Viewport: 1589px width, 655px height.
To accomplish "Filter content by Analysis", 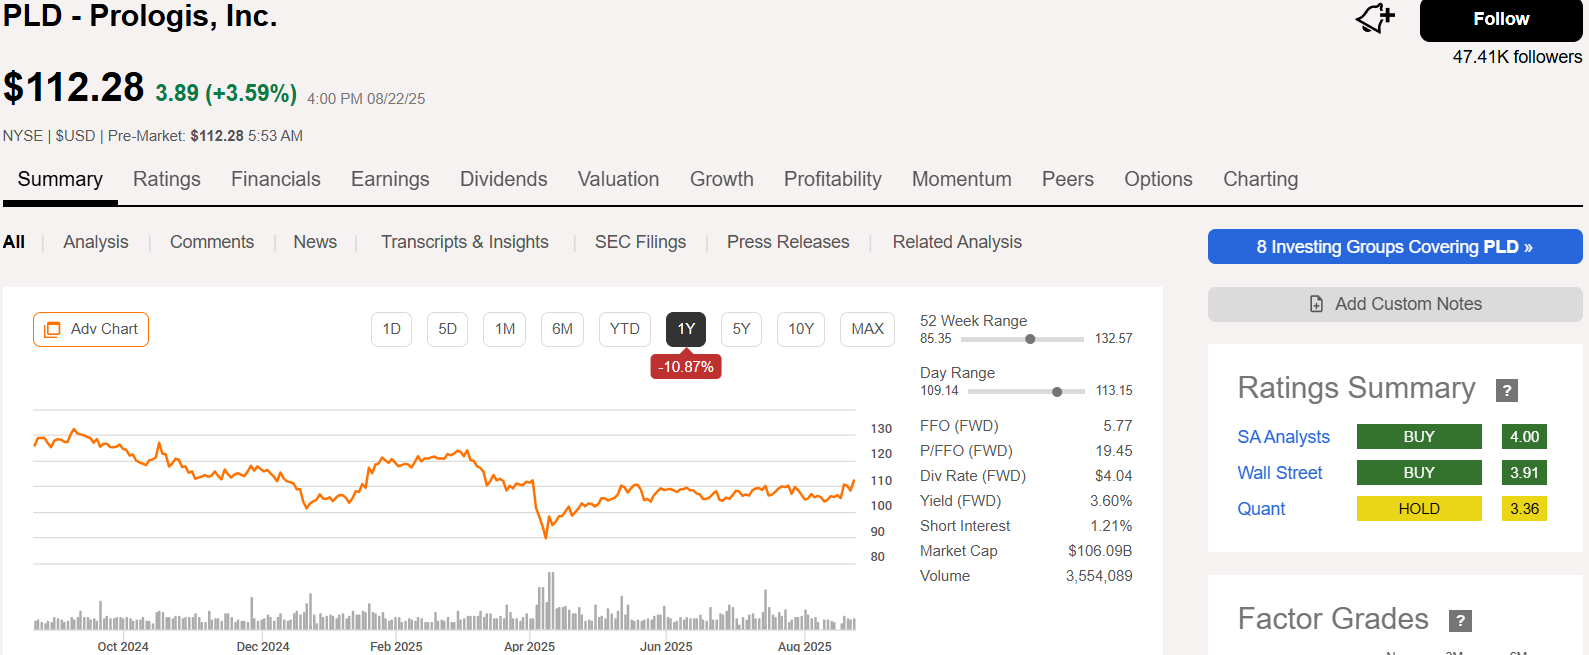I will [x=96, y=242].
